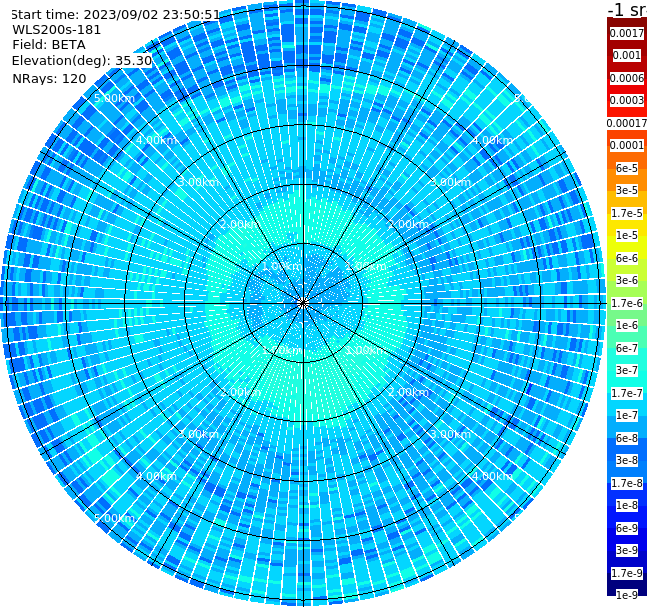This screenshot has width=647, height=607.
Task: Click the colorbar label '1e-5'
Action: pyautogui.click(x=627, y=235)
